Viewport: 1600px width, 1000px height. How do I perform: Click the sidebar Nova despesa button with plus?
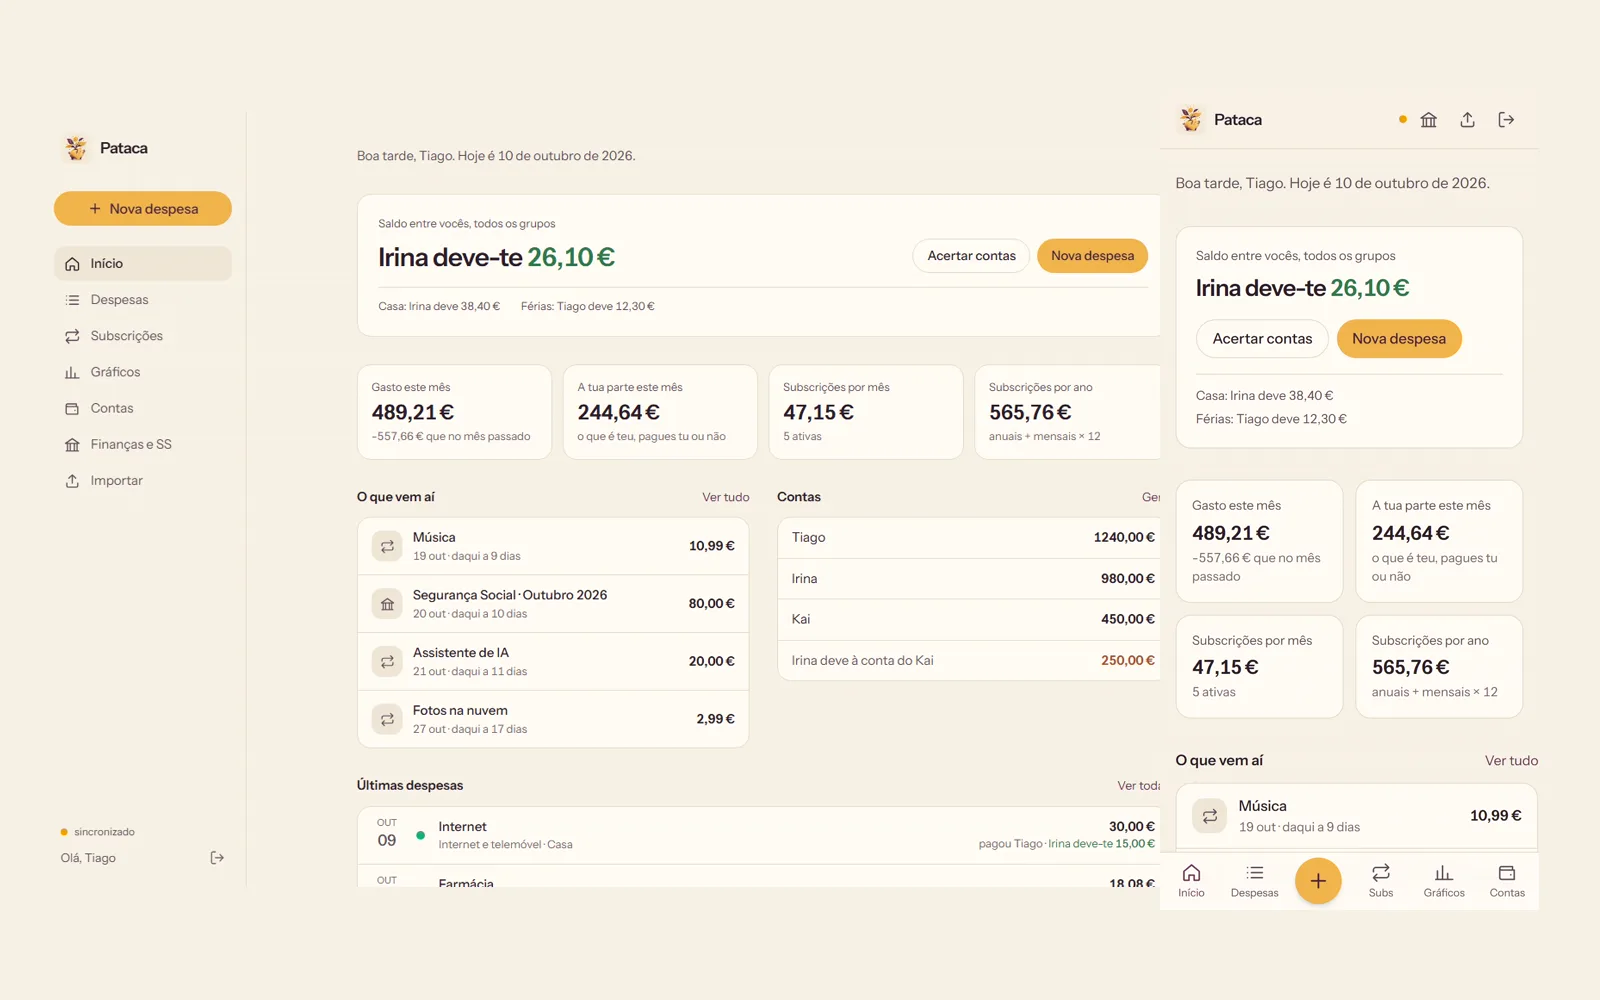coord(143,209)
